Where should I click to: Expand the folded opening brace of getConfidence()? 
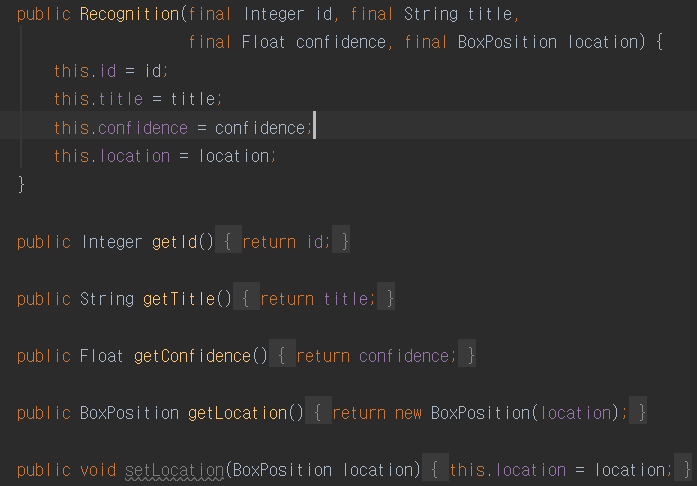click(282, 354)
